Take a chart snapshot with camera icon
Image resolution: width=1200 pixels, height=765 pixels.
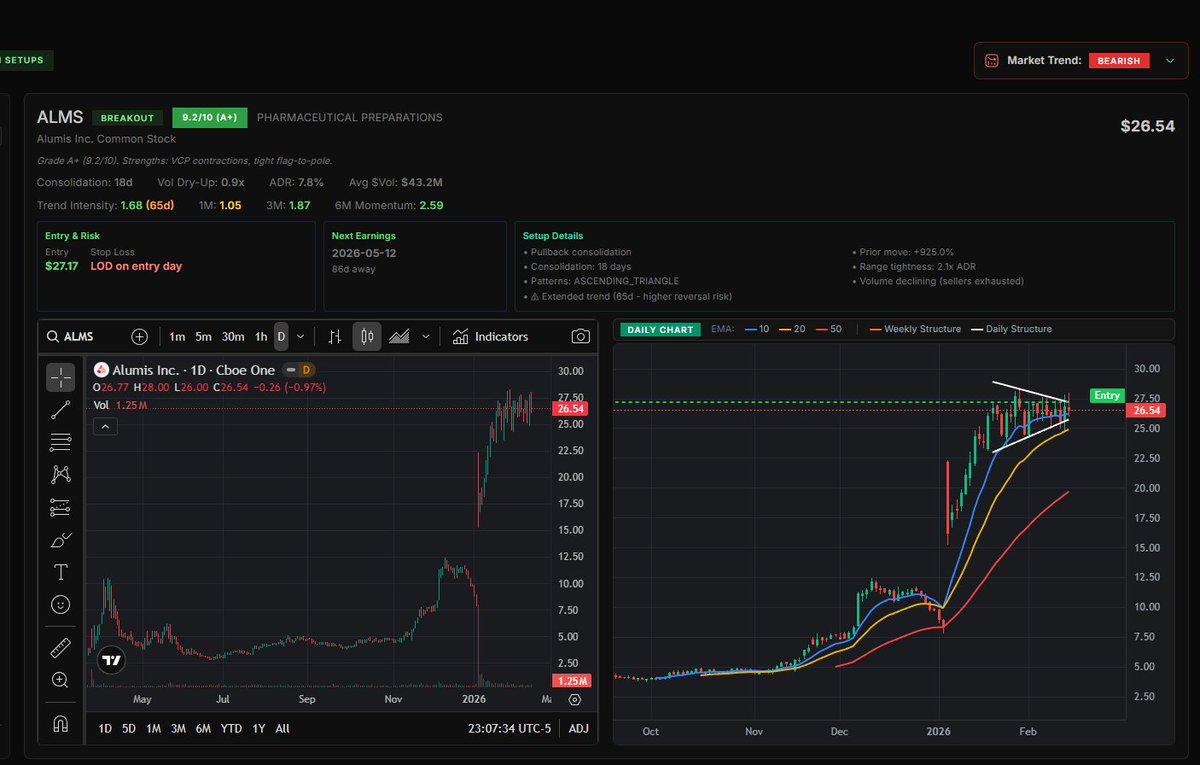[x=580, y=336]
